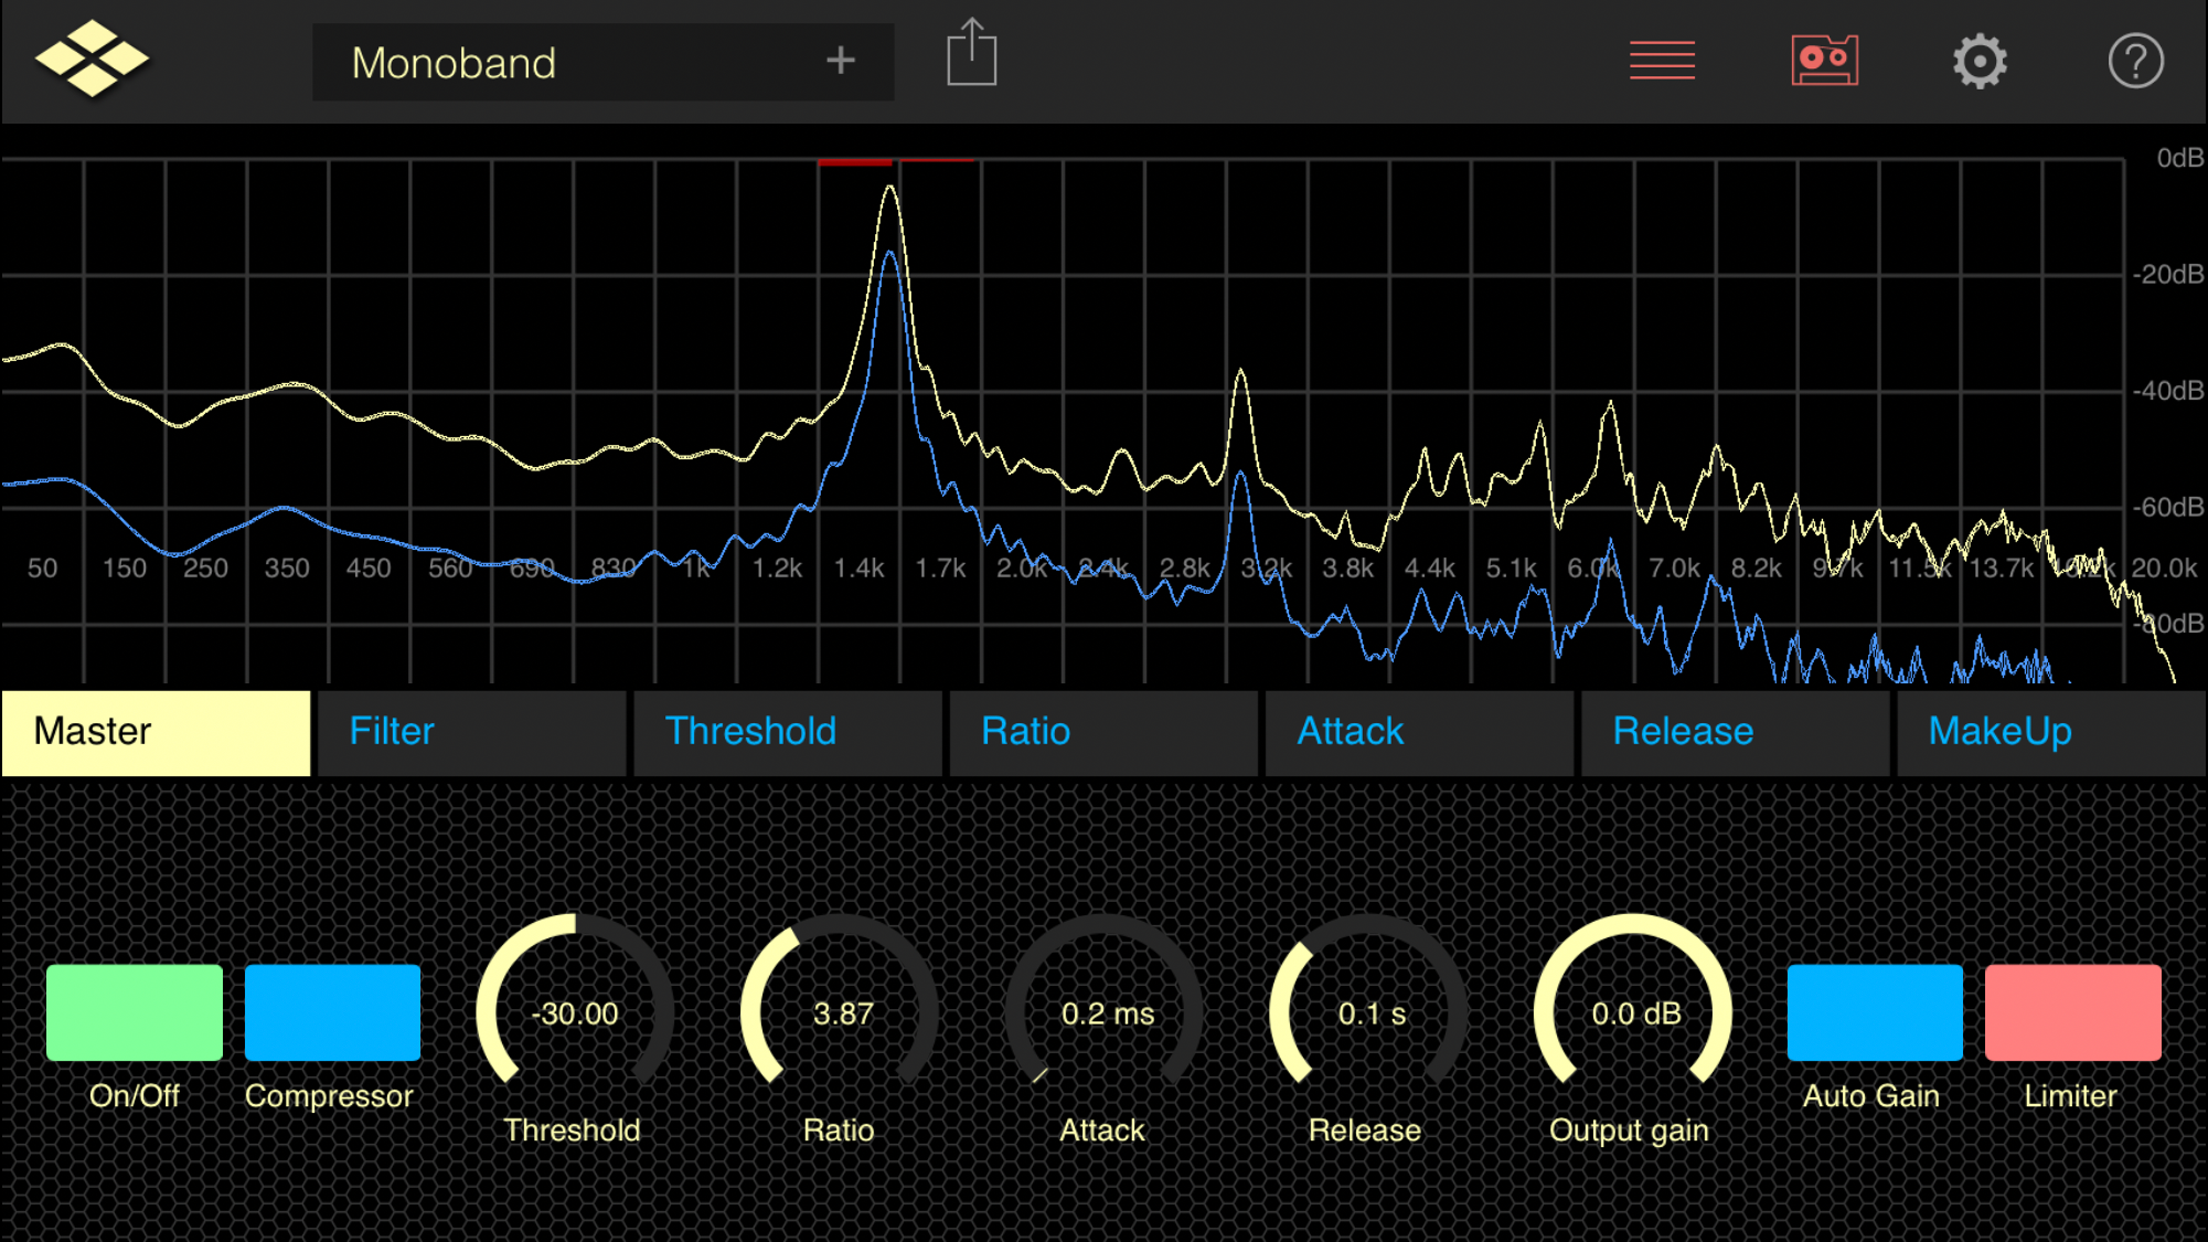Click the plus icon beside Monoband
2208x1242 pixels.
[840, 61]
